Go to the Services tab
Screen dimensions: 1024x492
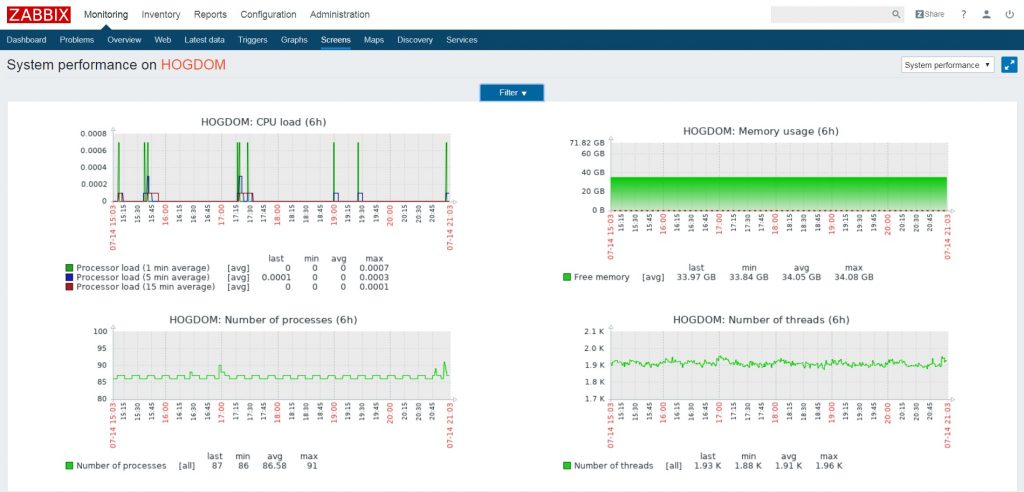point(462,40)
